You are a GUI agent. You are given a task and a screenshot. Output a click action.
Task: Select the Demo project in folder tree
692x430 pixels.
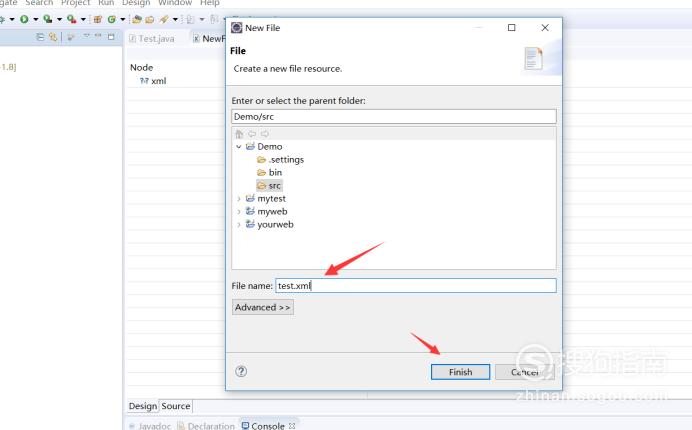[x=270, y=147]
